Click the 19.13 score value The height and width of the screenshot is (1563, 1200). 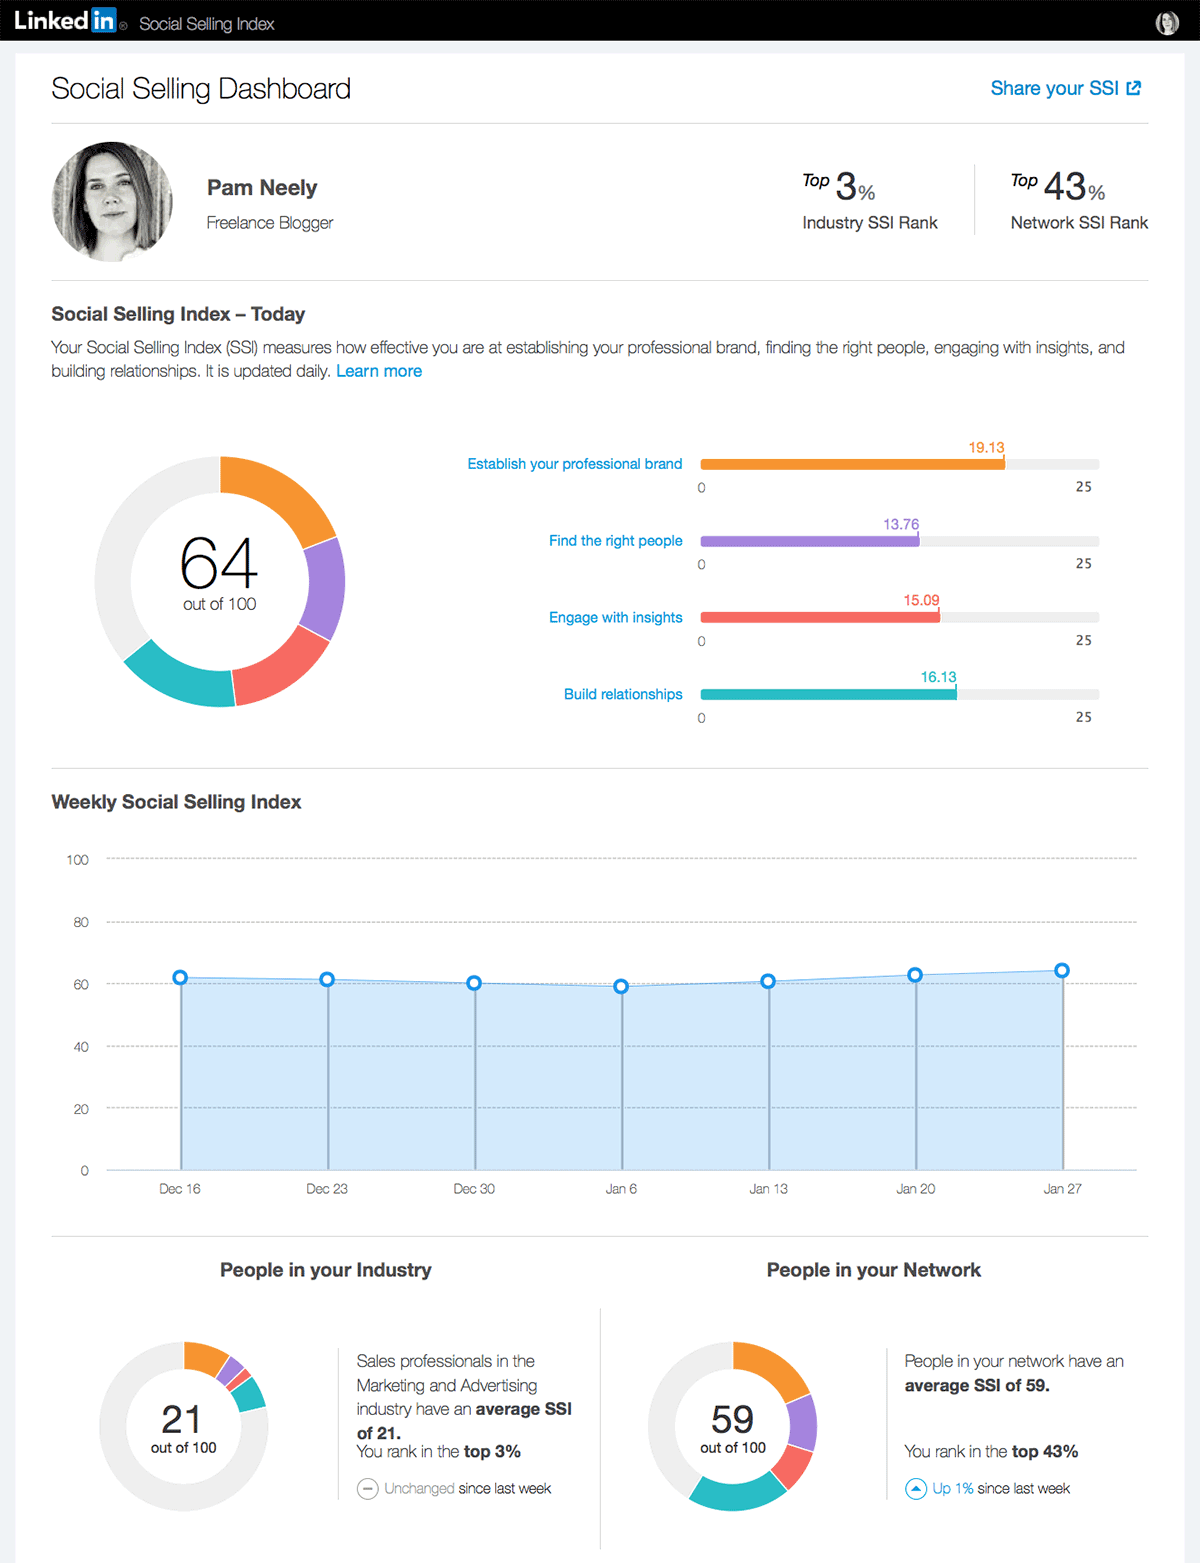pos(986,448)
